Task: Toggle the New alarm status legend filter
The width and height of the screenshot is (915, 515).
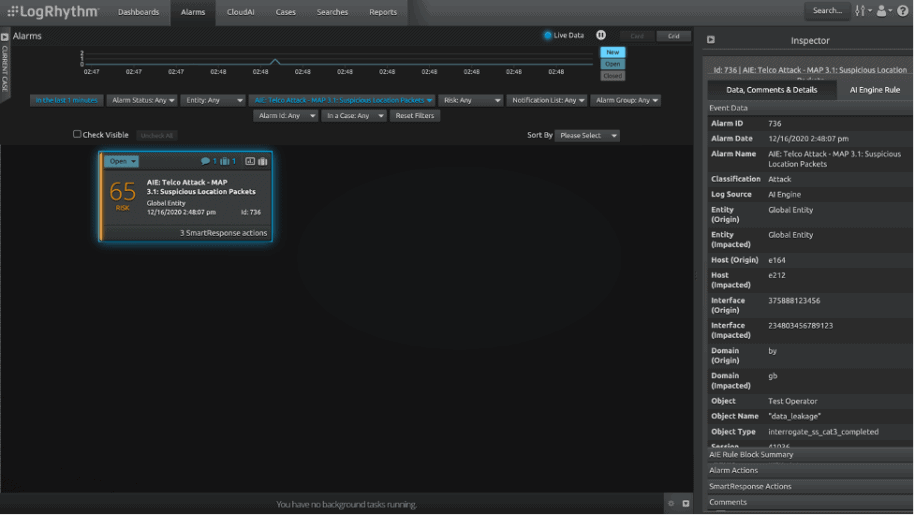Action: click(x=612, y=52)
